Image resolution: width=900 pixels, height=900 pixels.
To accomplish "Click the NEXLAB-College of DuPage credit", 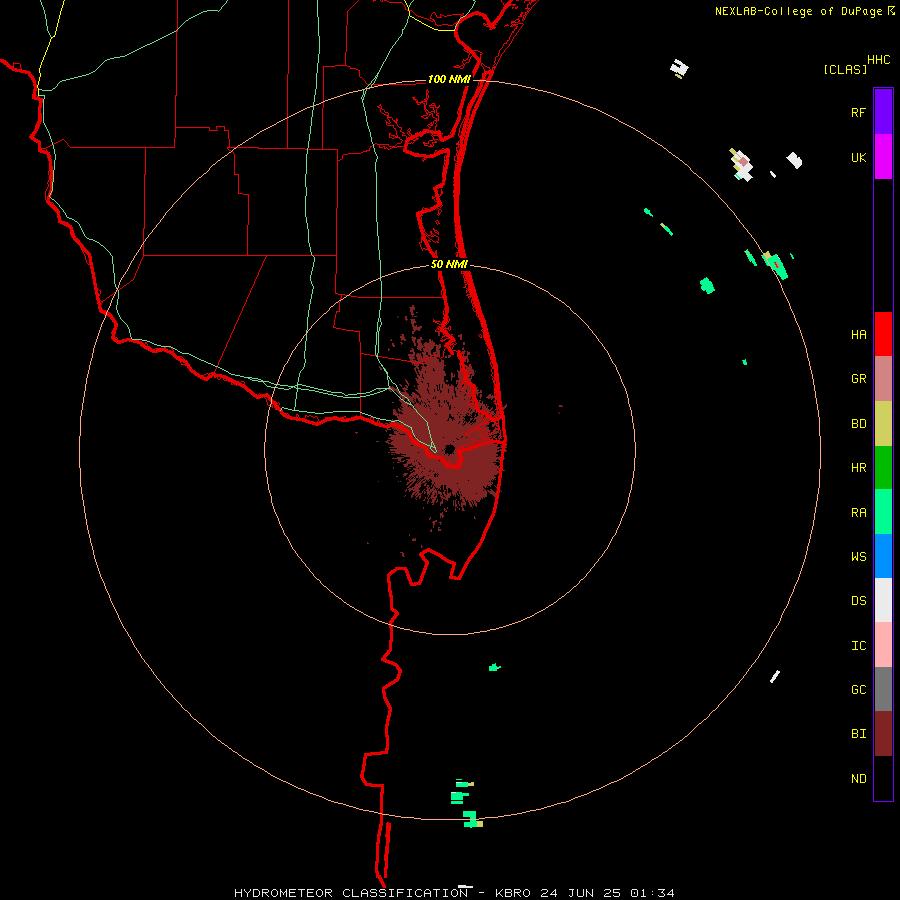I will coord(798,11).
